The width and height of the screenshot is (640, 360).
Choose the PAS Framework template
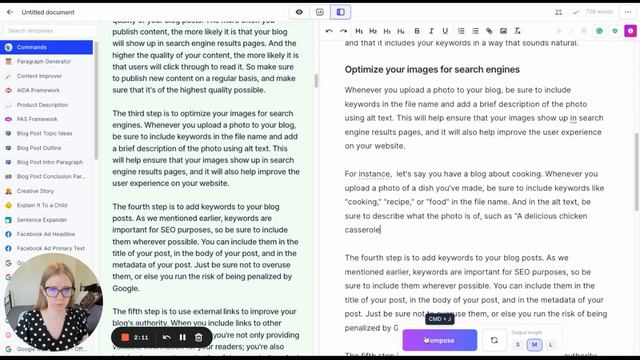pos(47,119)
